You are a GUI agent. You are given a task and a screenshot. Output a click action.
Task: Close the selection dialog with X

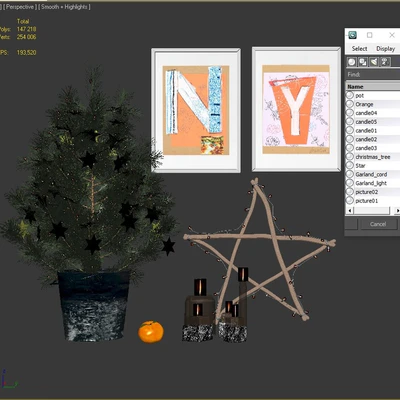pyautogui.click(x=392, y=35)
